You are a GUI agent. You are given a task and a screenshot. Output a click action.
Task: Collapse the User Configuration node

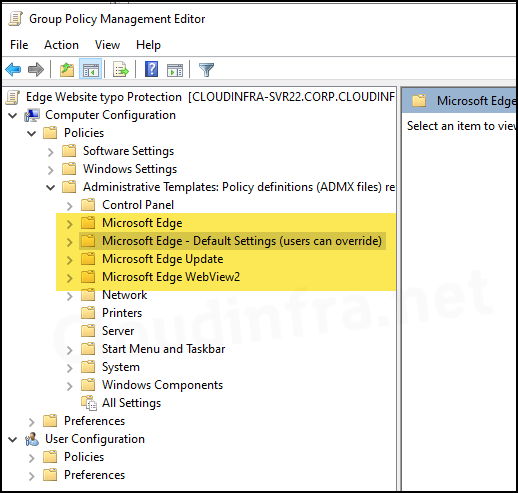coord(13,440)
